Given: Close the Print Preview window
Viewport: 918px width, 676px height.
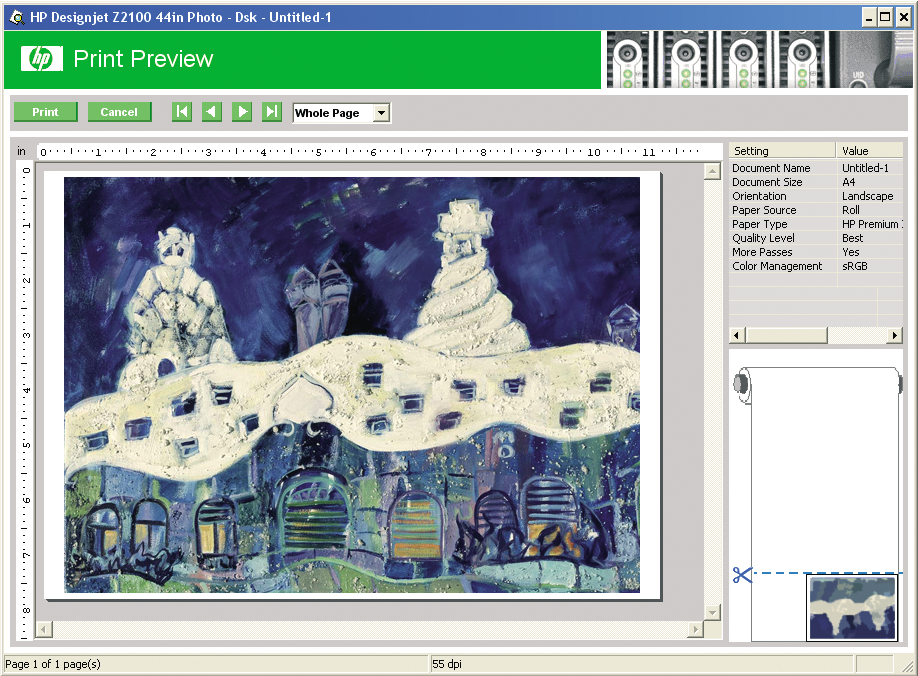Looking at the screenshot, I should (x=903, y=18).
